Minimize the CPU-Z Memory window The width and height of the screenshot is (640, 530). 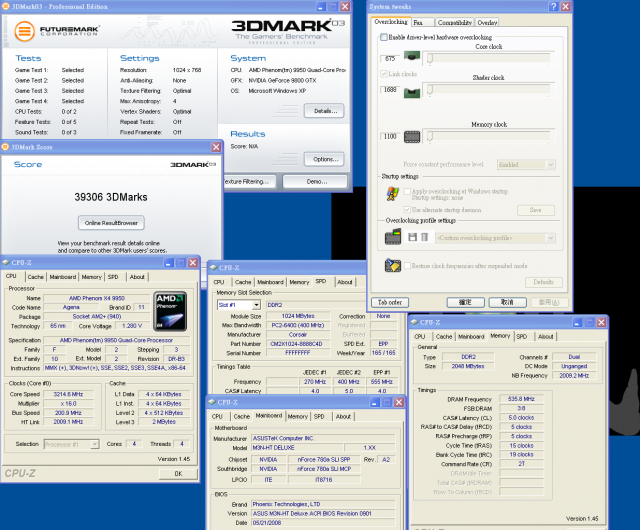[x=577, y=323]
